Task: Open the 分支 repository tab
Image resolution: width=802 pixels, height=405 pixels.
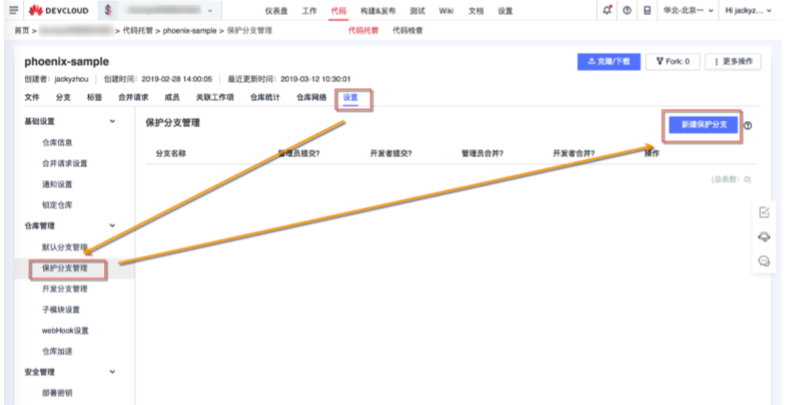Action: [63, 97]
